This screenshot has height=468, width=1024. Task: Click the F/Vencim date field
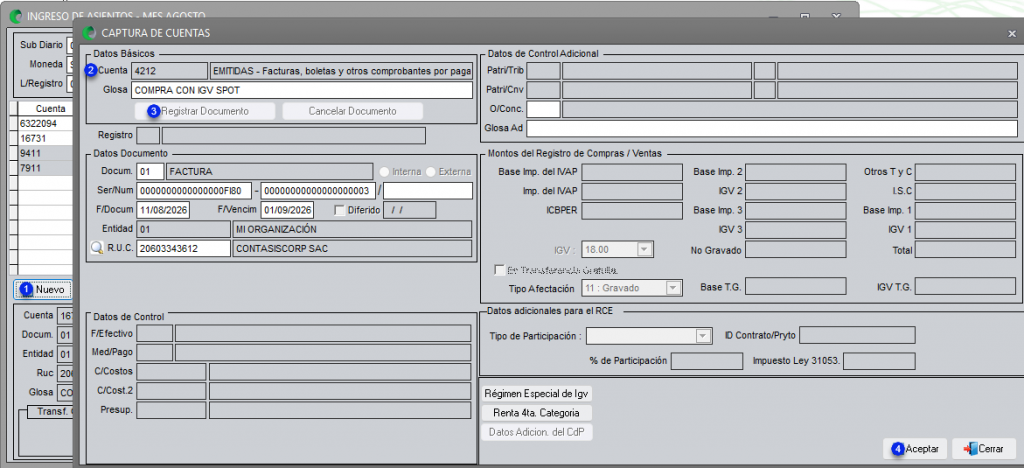287,210
